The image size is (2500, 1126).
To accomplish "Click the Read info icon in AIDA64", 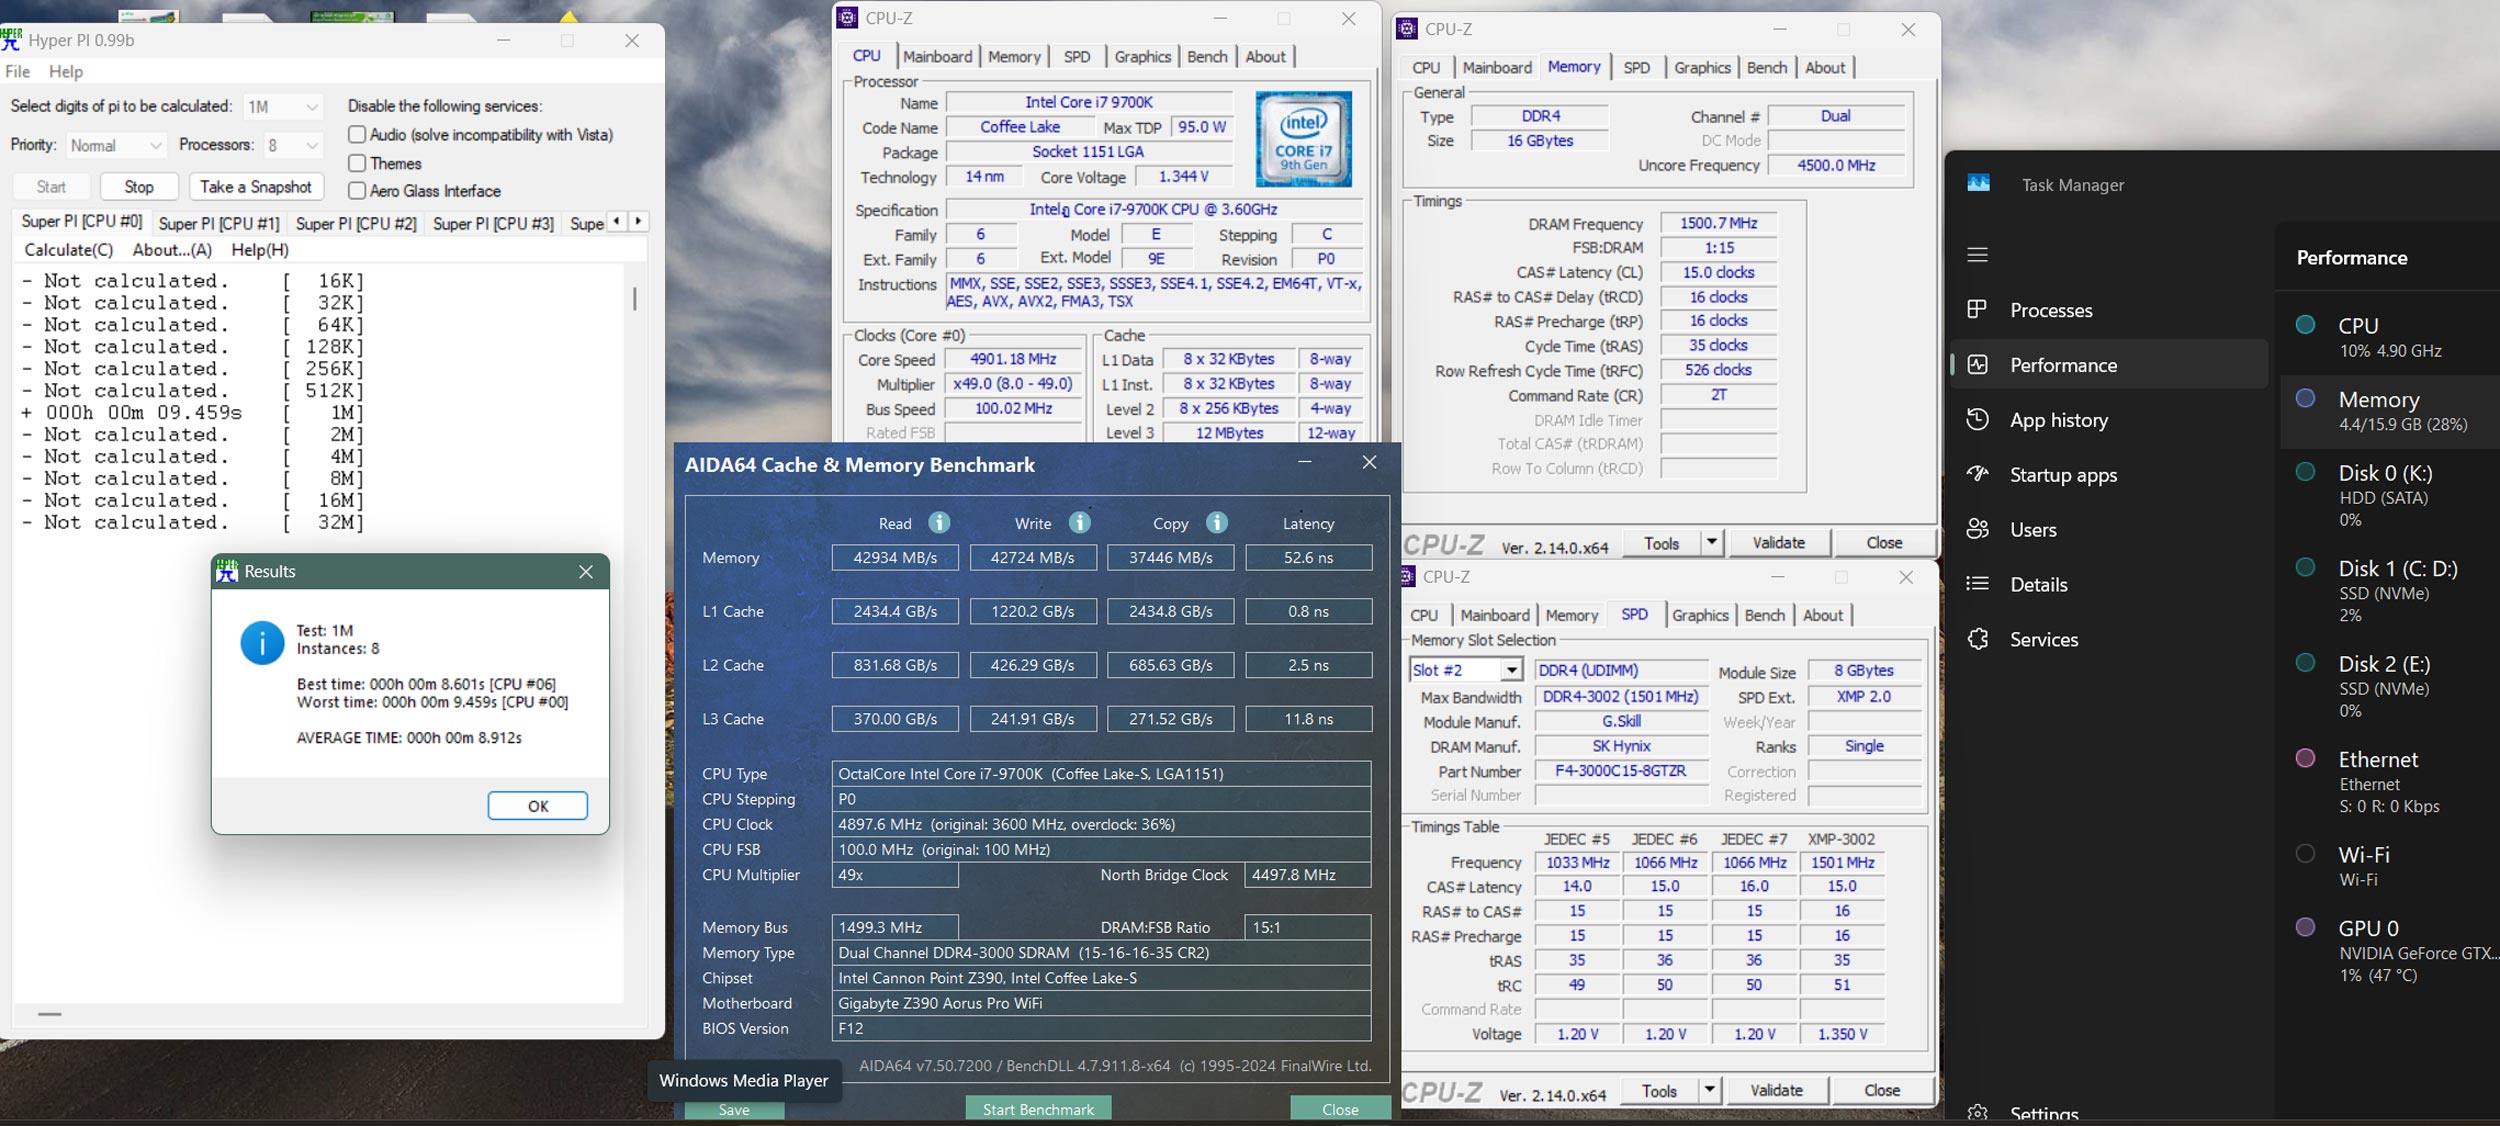I will [938, 523].
